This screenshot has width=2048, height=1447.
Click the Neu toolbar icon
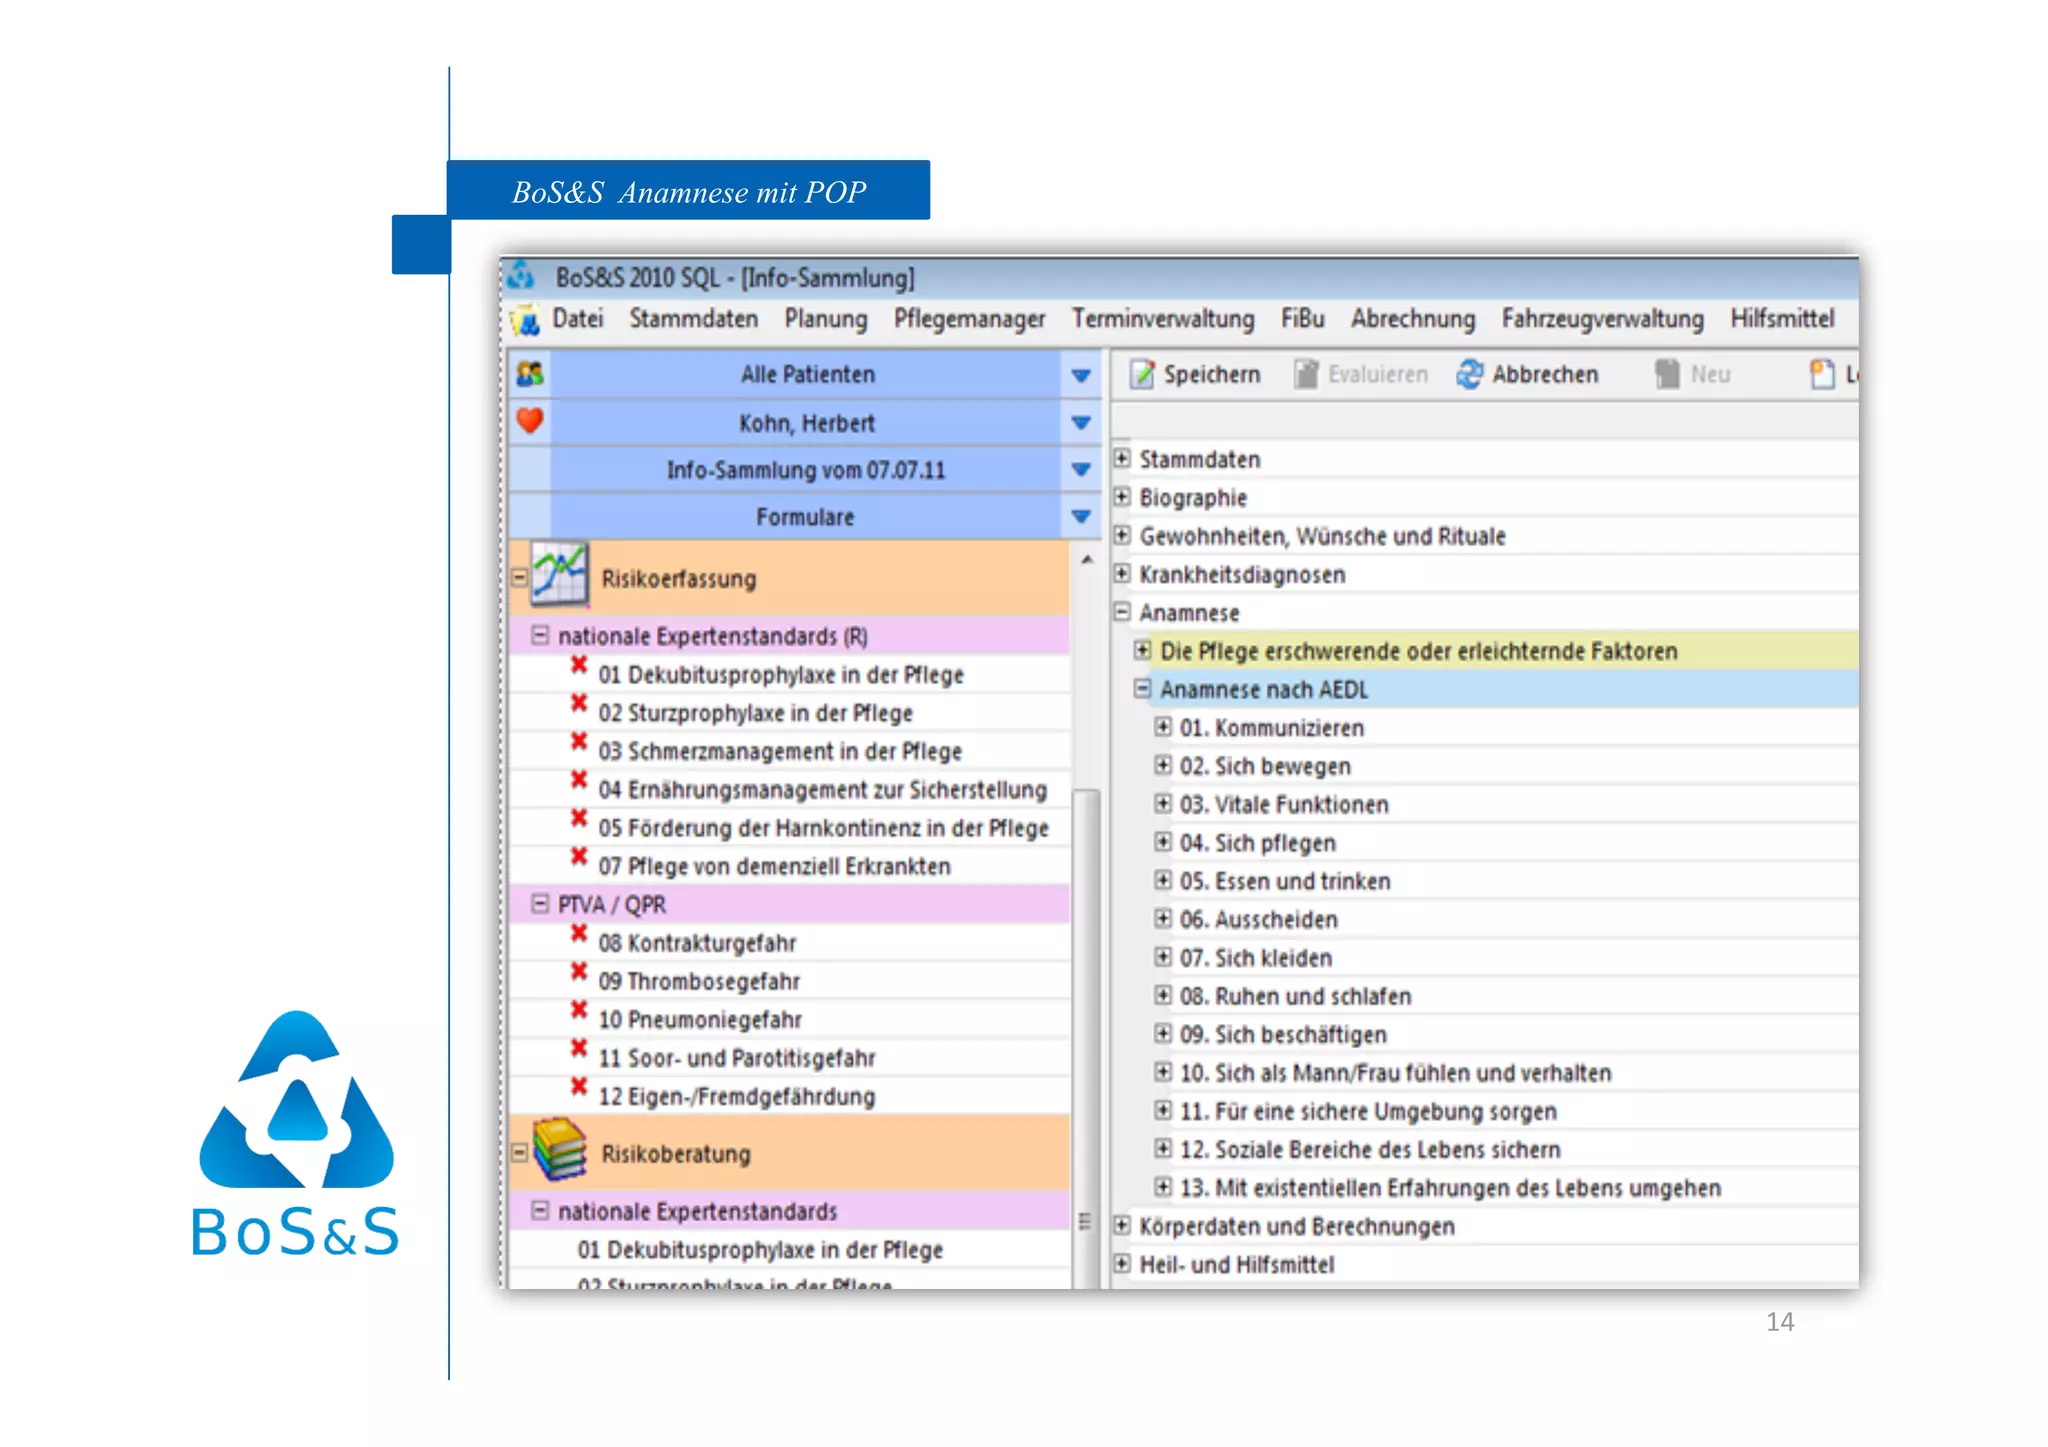click(1666, 374)
